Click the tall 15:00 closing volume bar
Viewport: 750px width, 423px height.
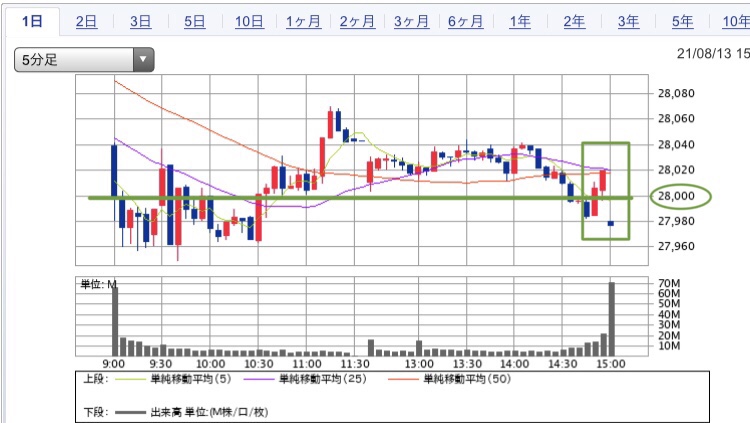[x=611, y=319]
